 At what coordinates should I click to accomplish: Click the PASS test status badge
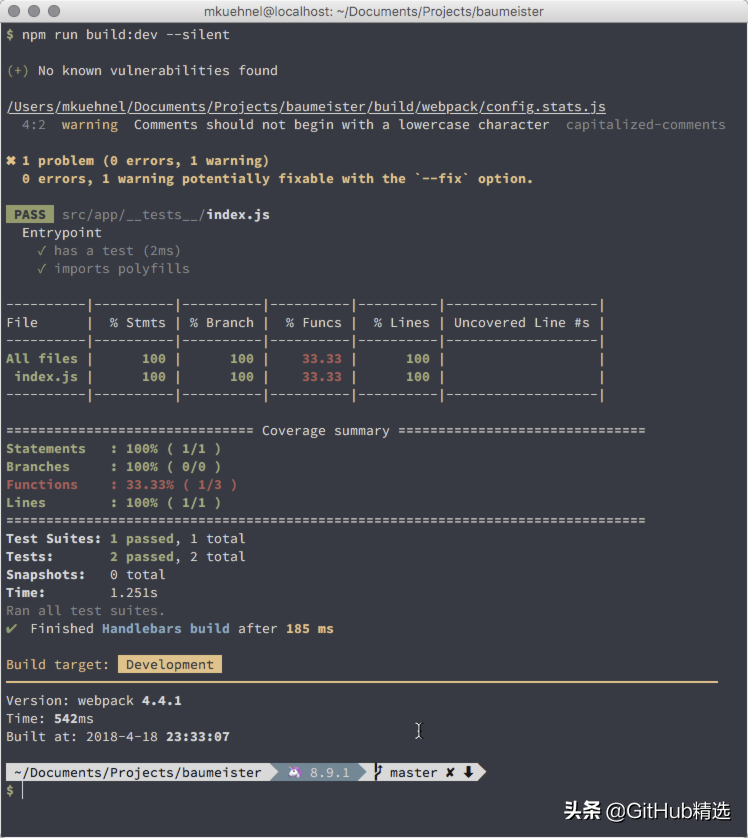[x=30, y=214]
